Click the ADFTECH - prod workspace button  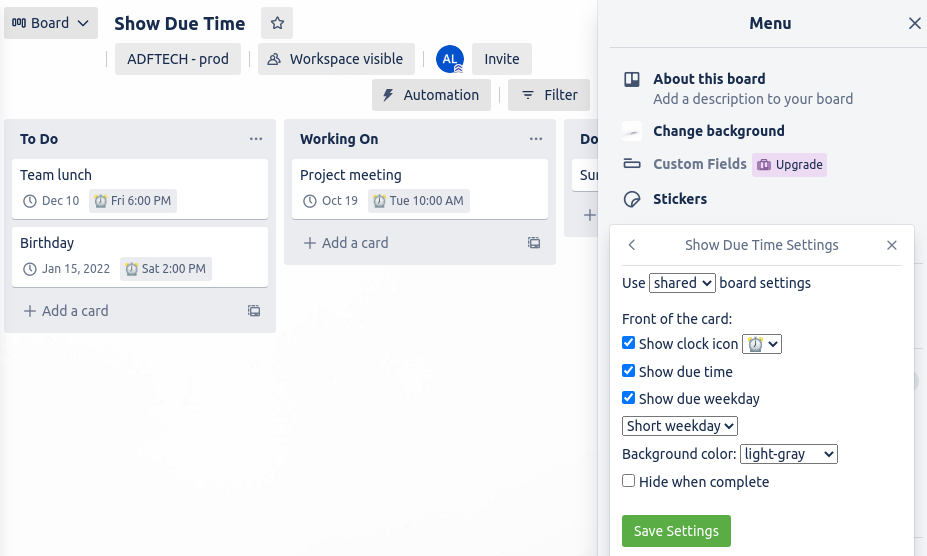(x=178, y=59)
